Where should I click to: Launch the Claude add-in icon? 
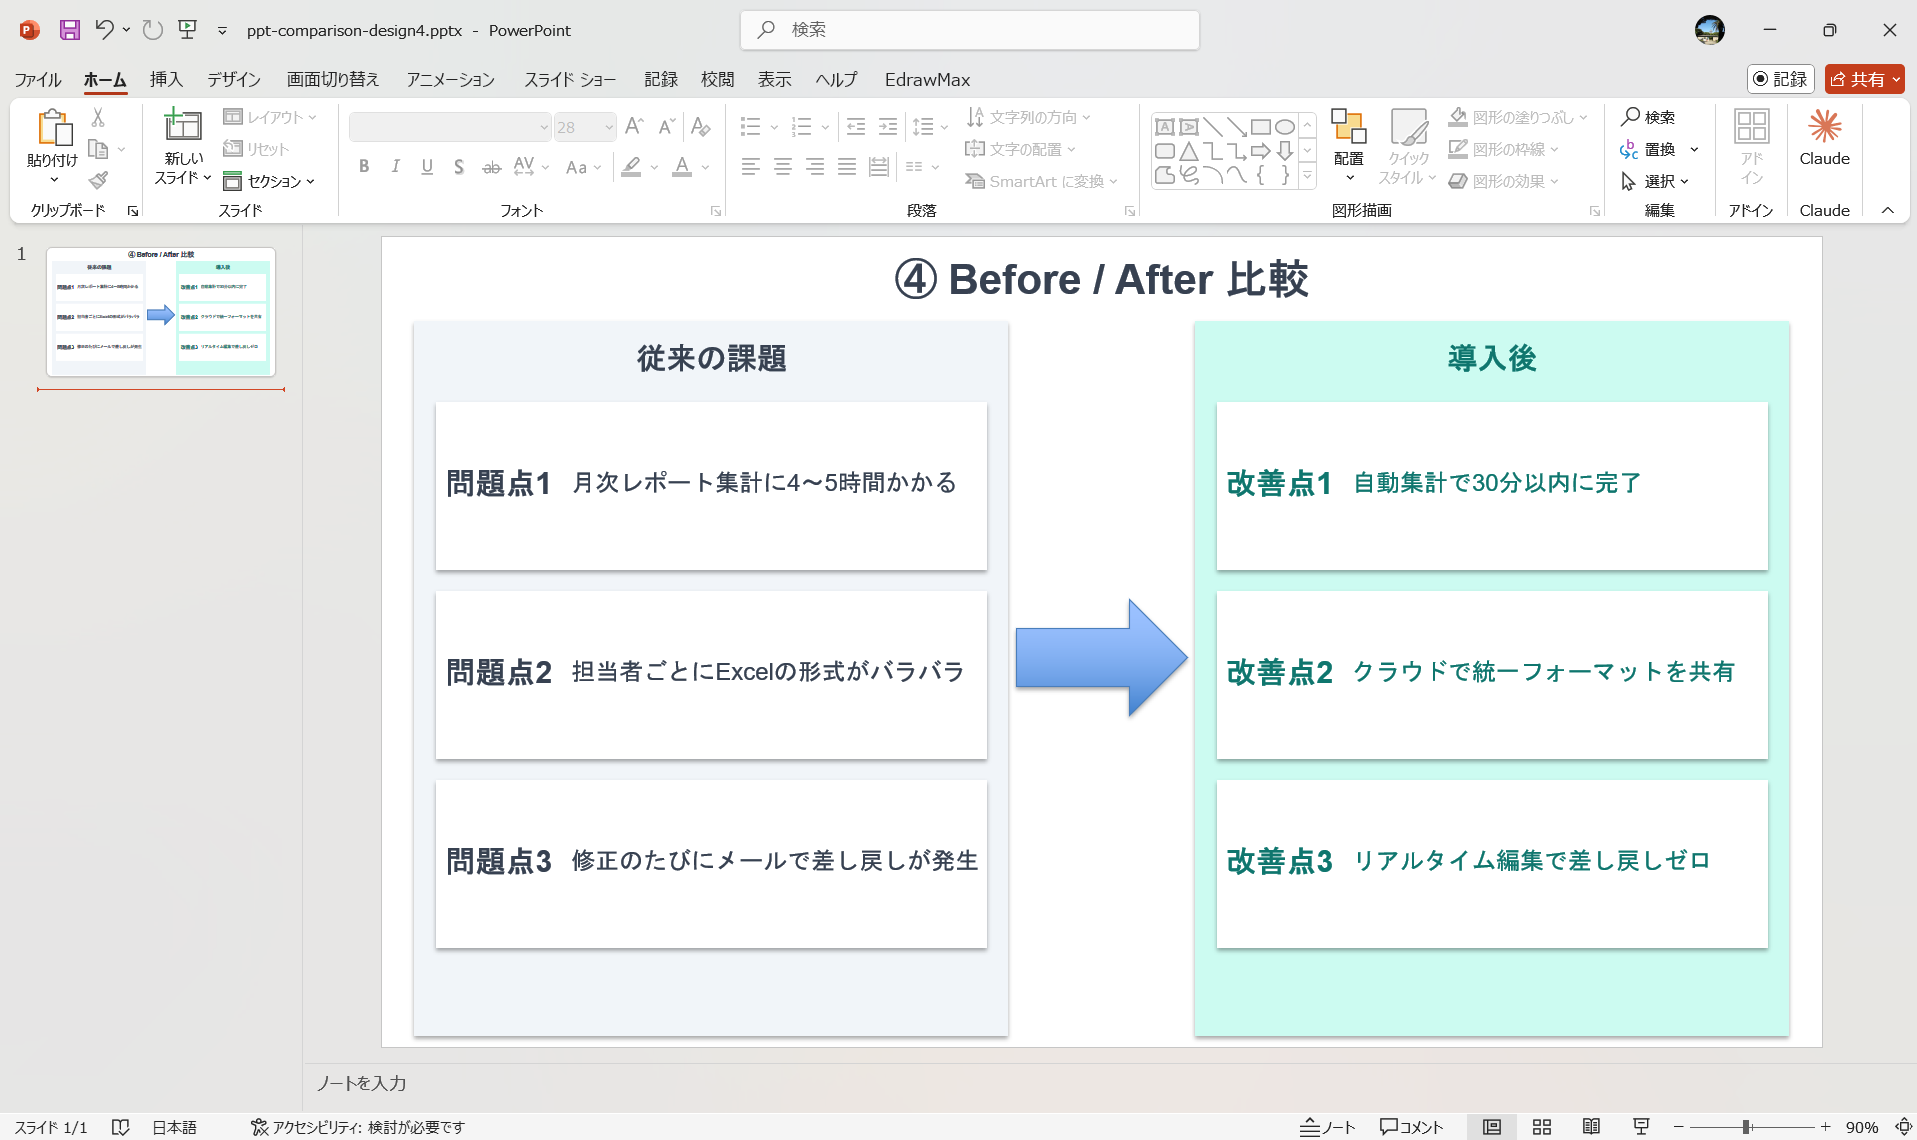[1825, 138]
